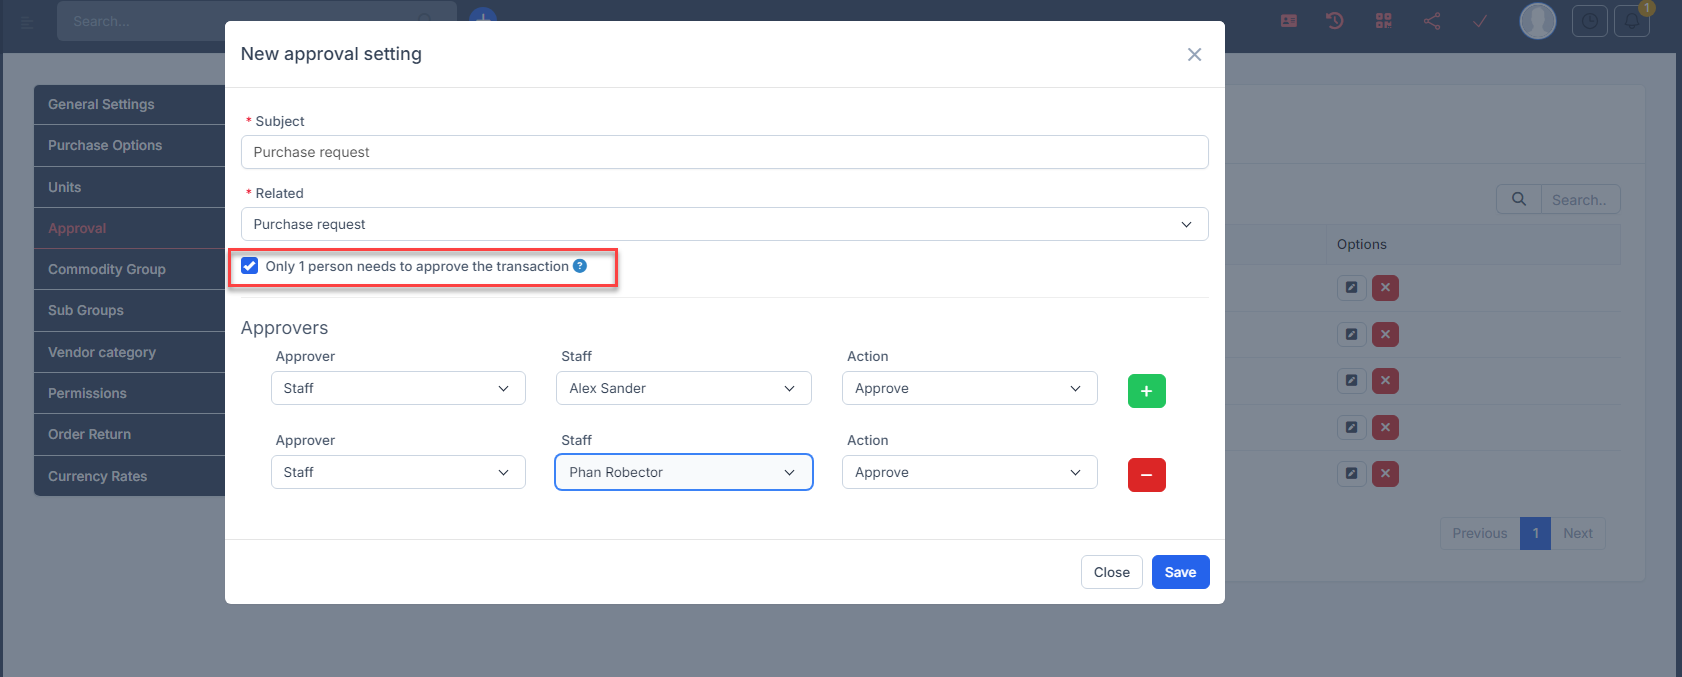Expand the Related dropdown
Image resolution: width=1682 pixels, height=677 pixels.
click(724, 224)
